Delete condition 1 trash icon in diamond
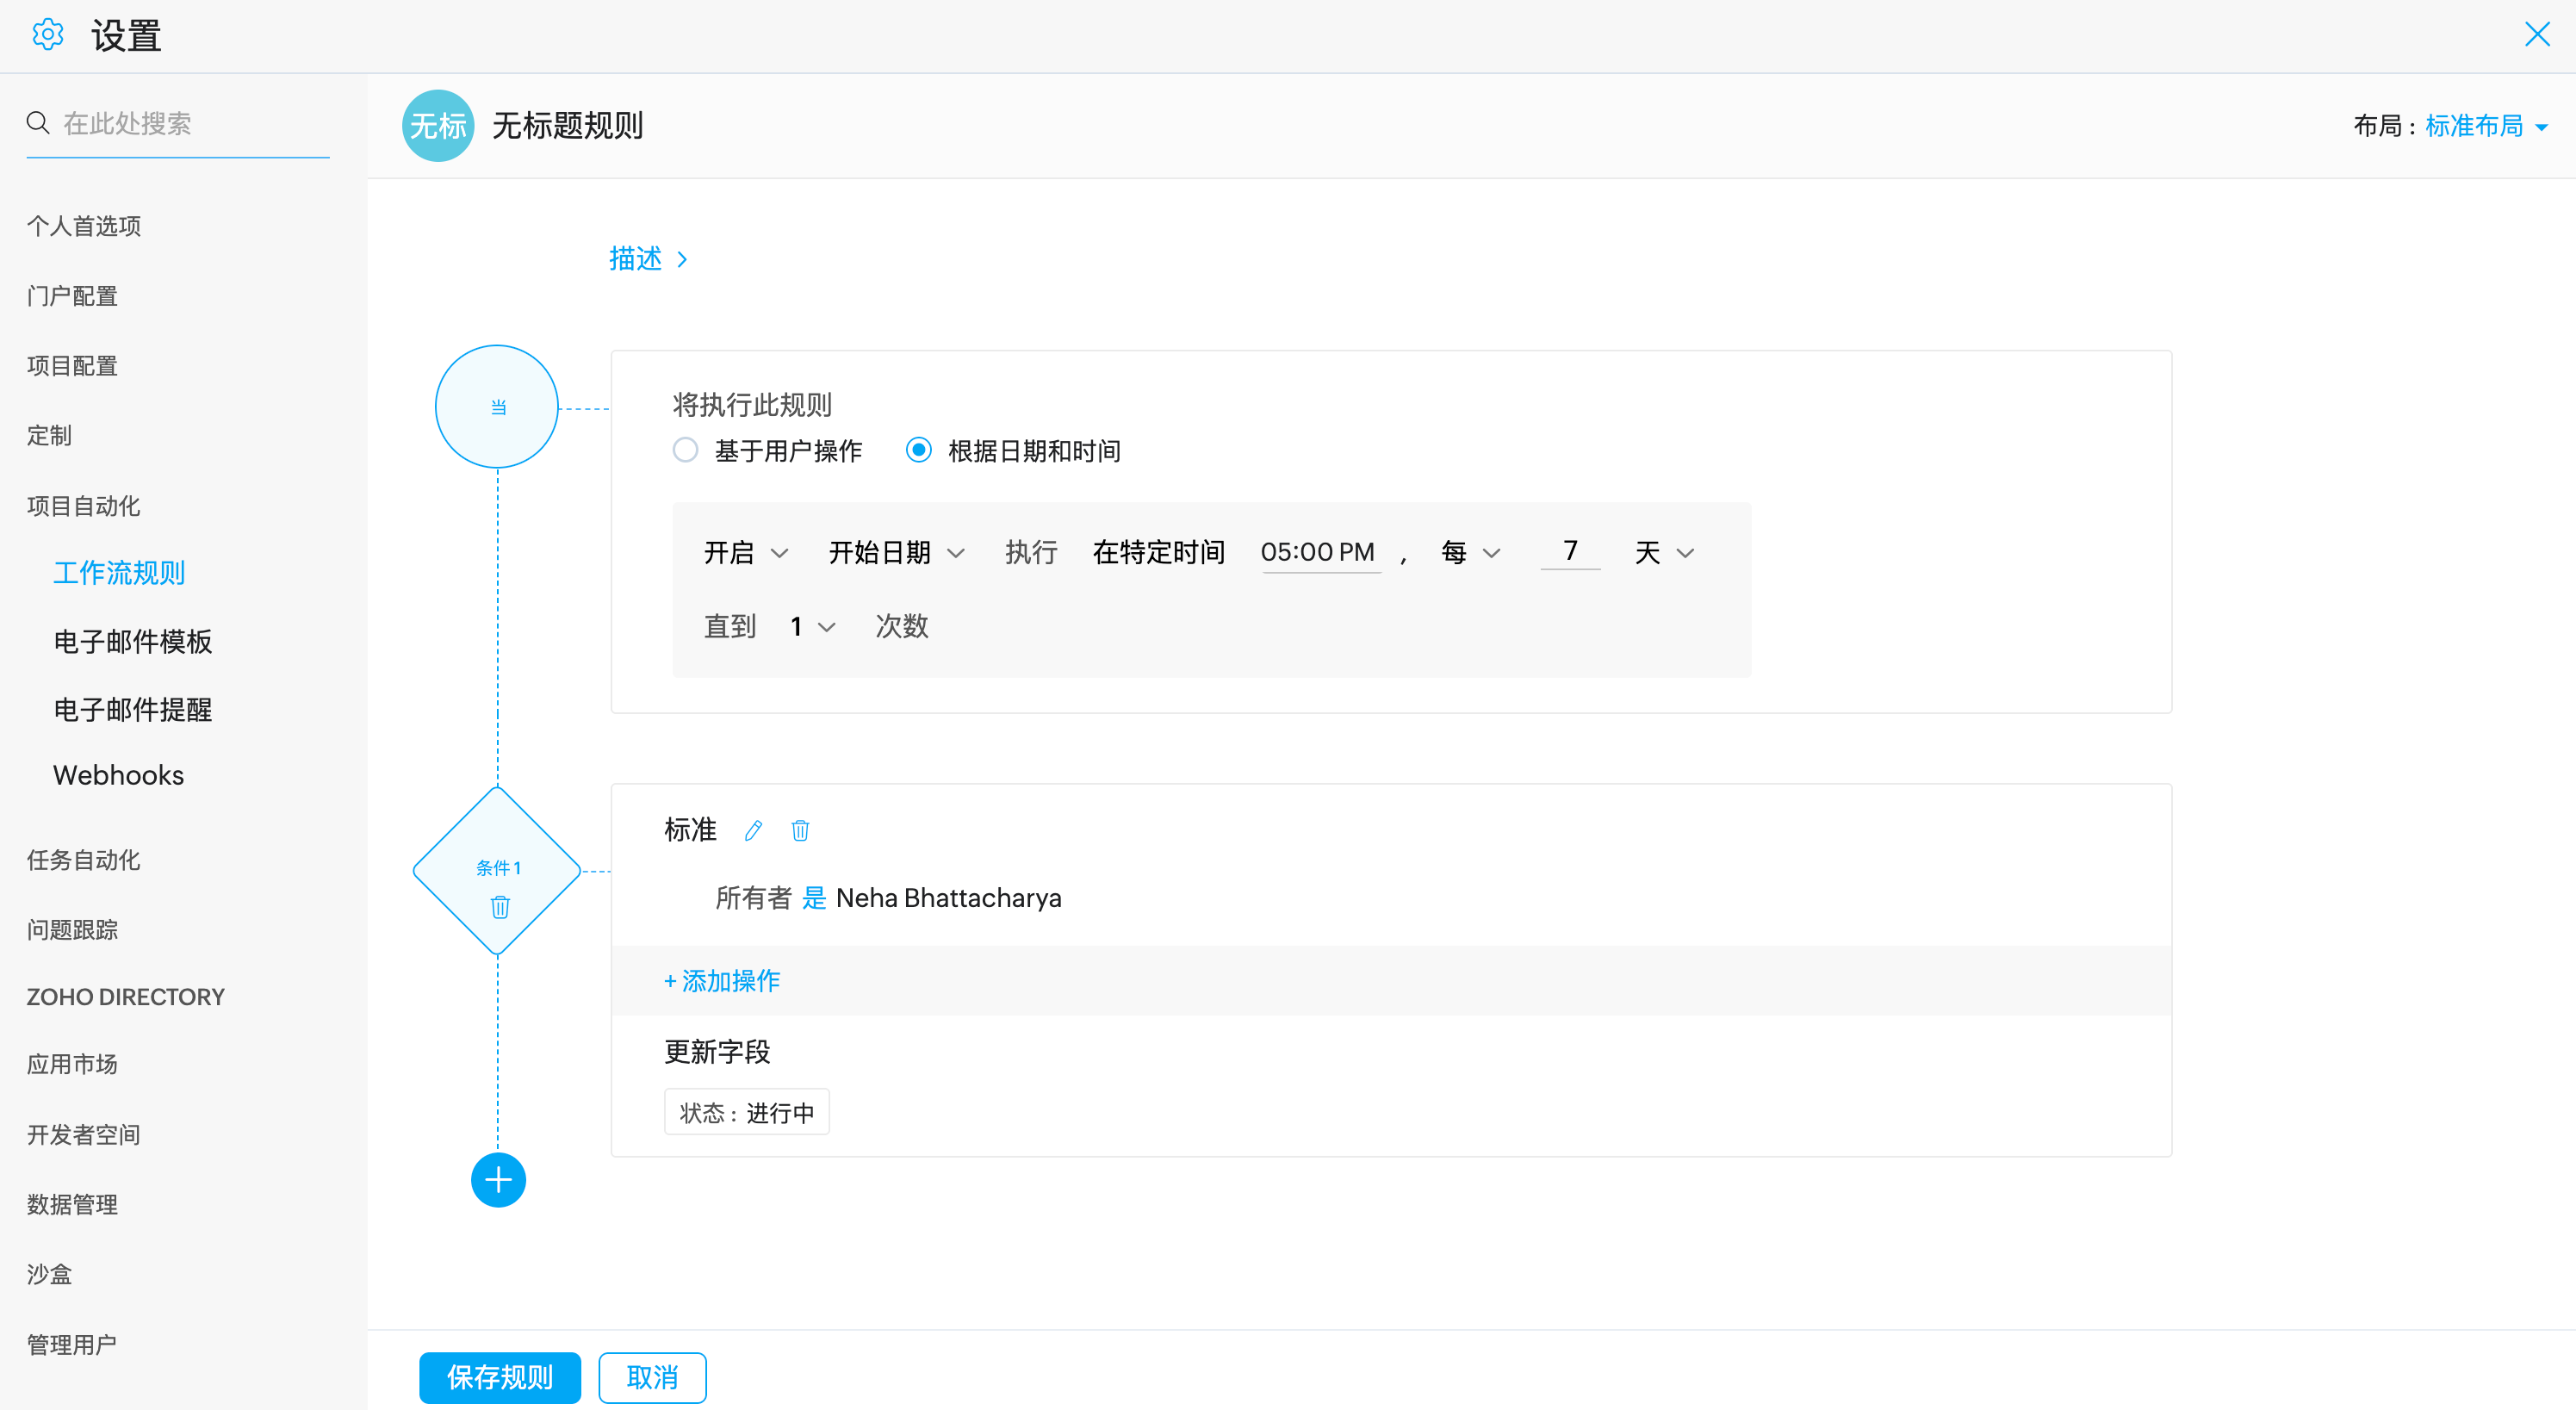The width and height of the screenshot is (2576, 1410). point(500,907)
